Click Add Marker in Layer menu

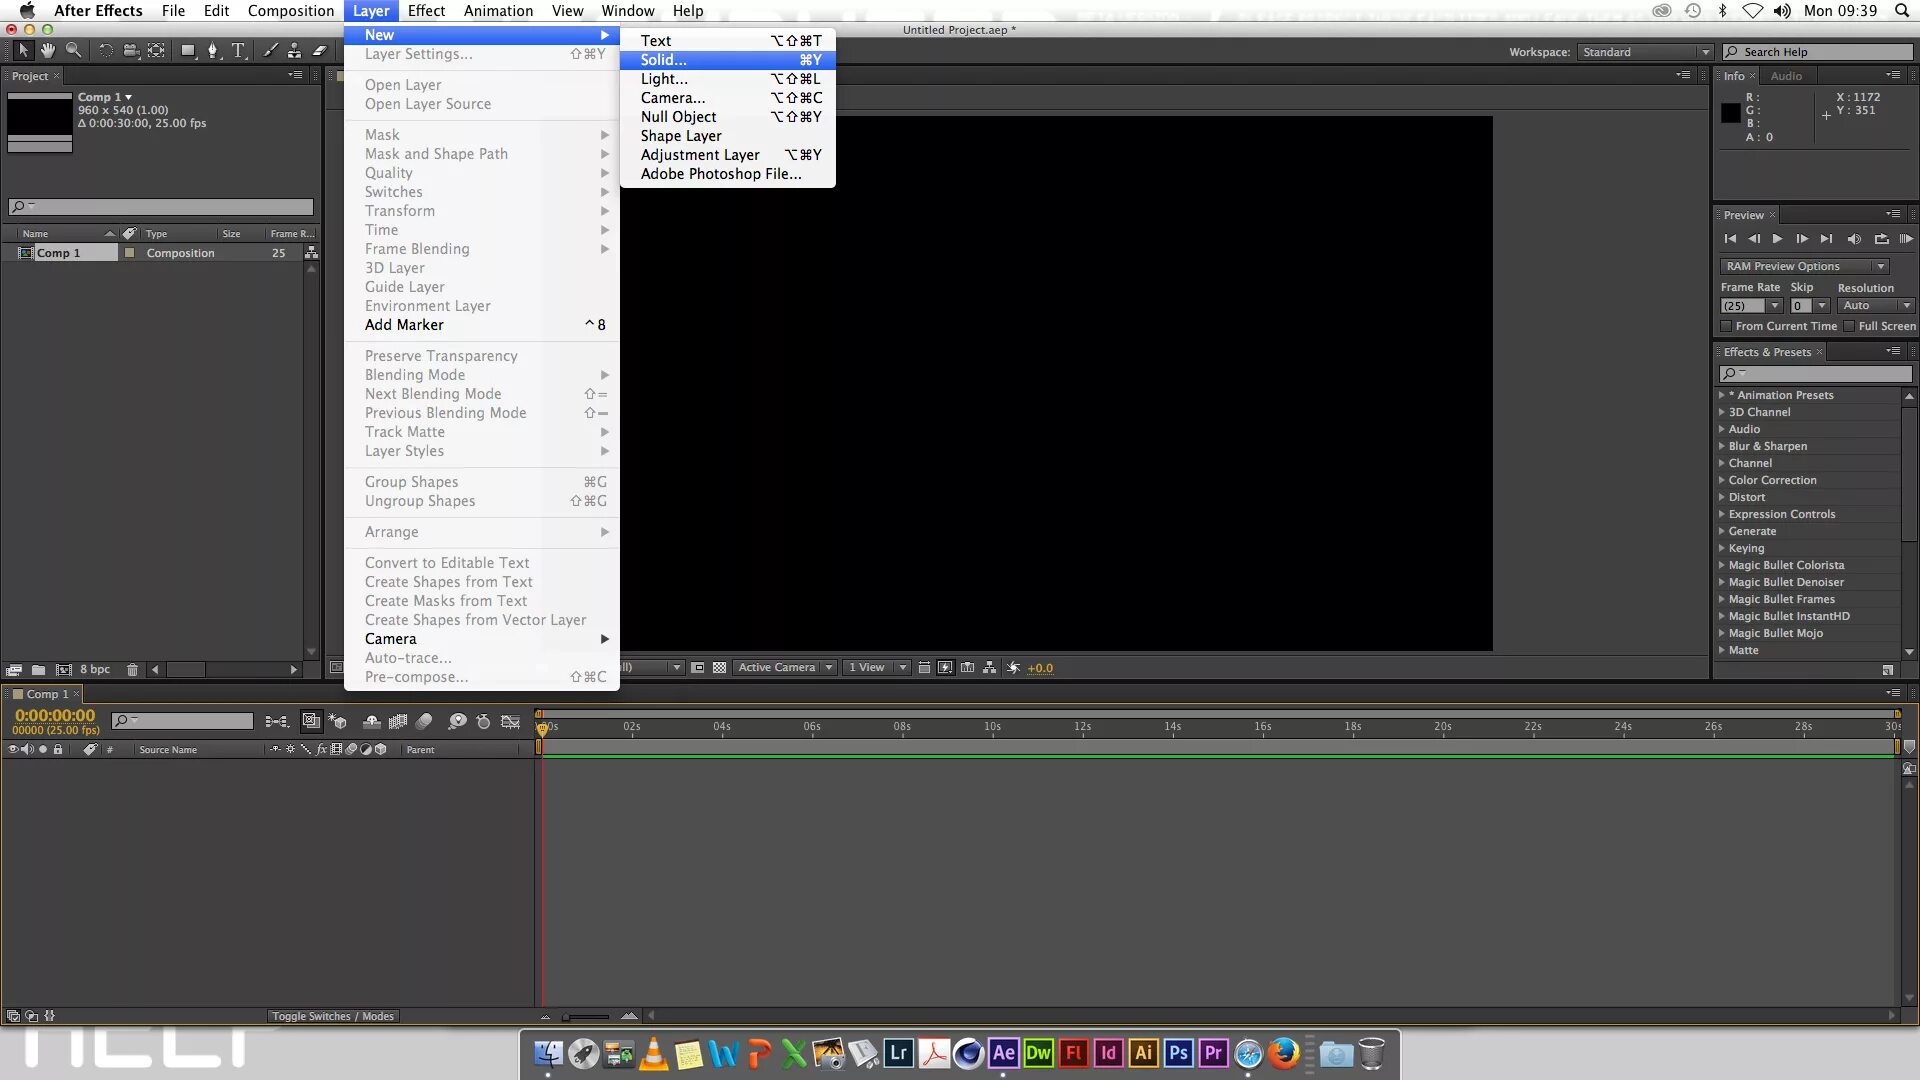[x=482, y=325]
